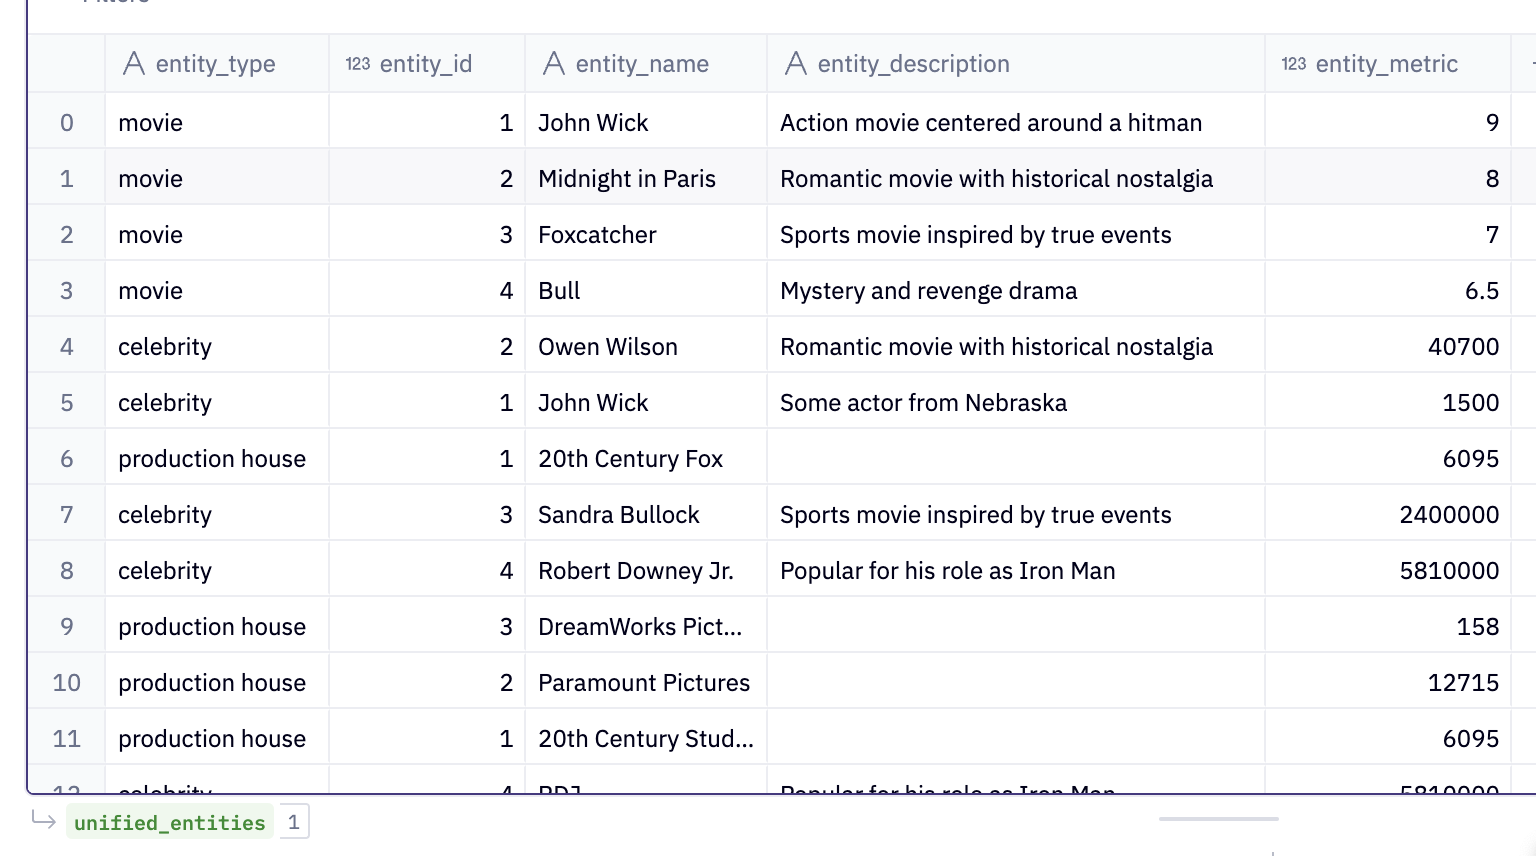Screen dimensions: 1536x856
Task: Click the metric value 40700
Action: tap(1464, 347)
